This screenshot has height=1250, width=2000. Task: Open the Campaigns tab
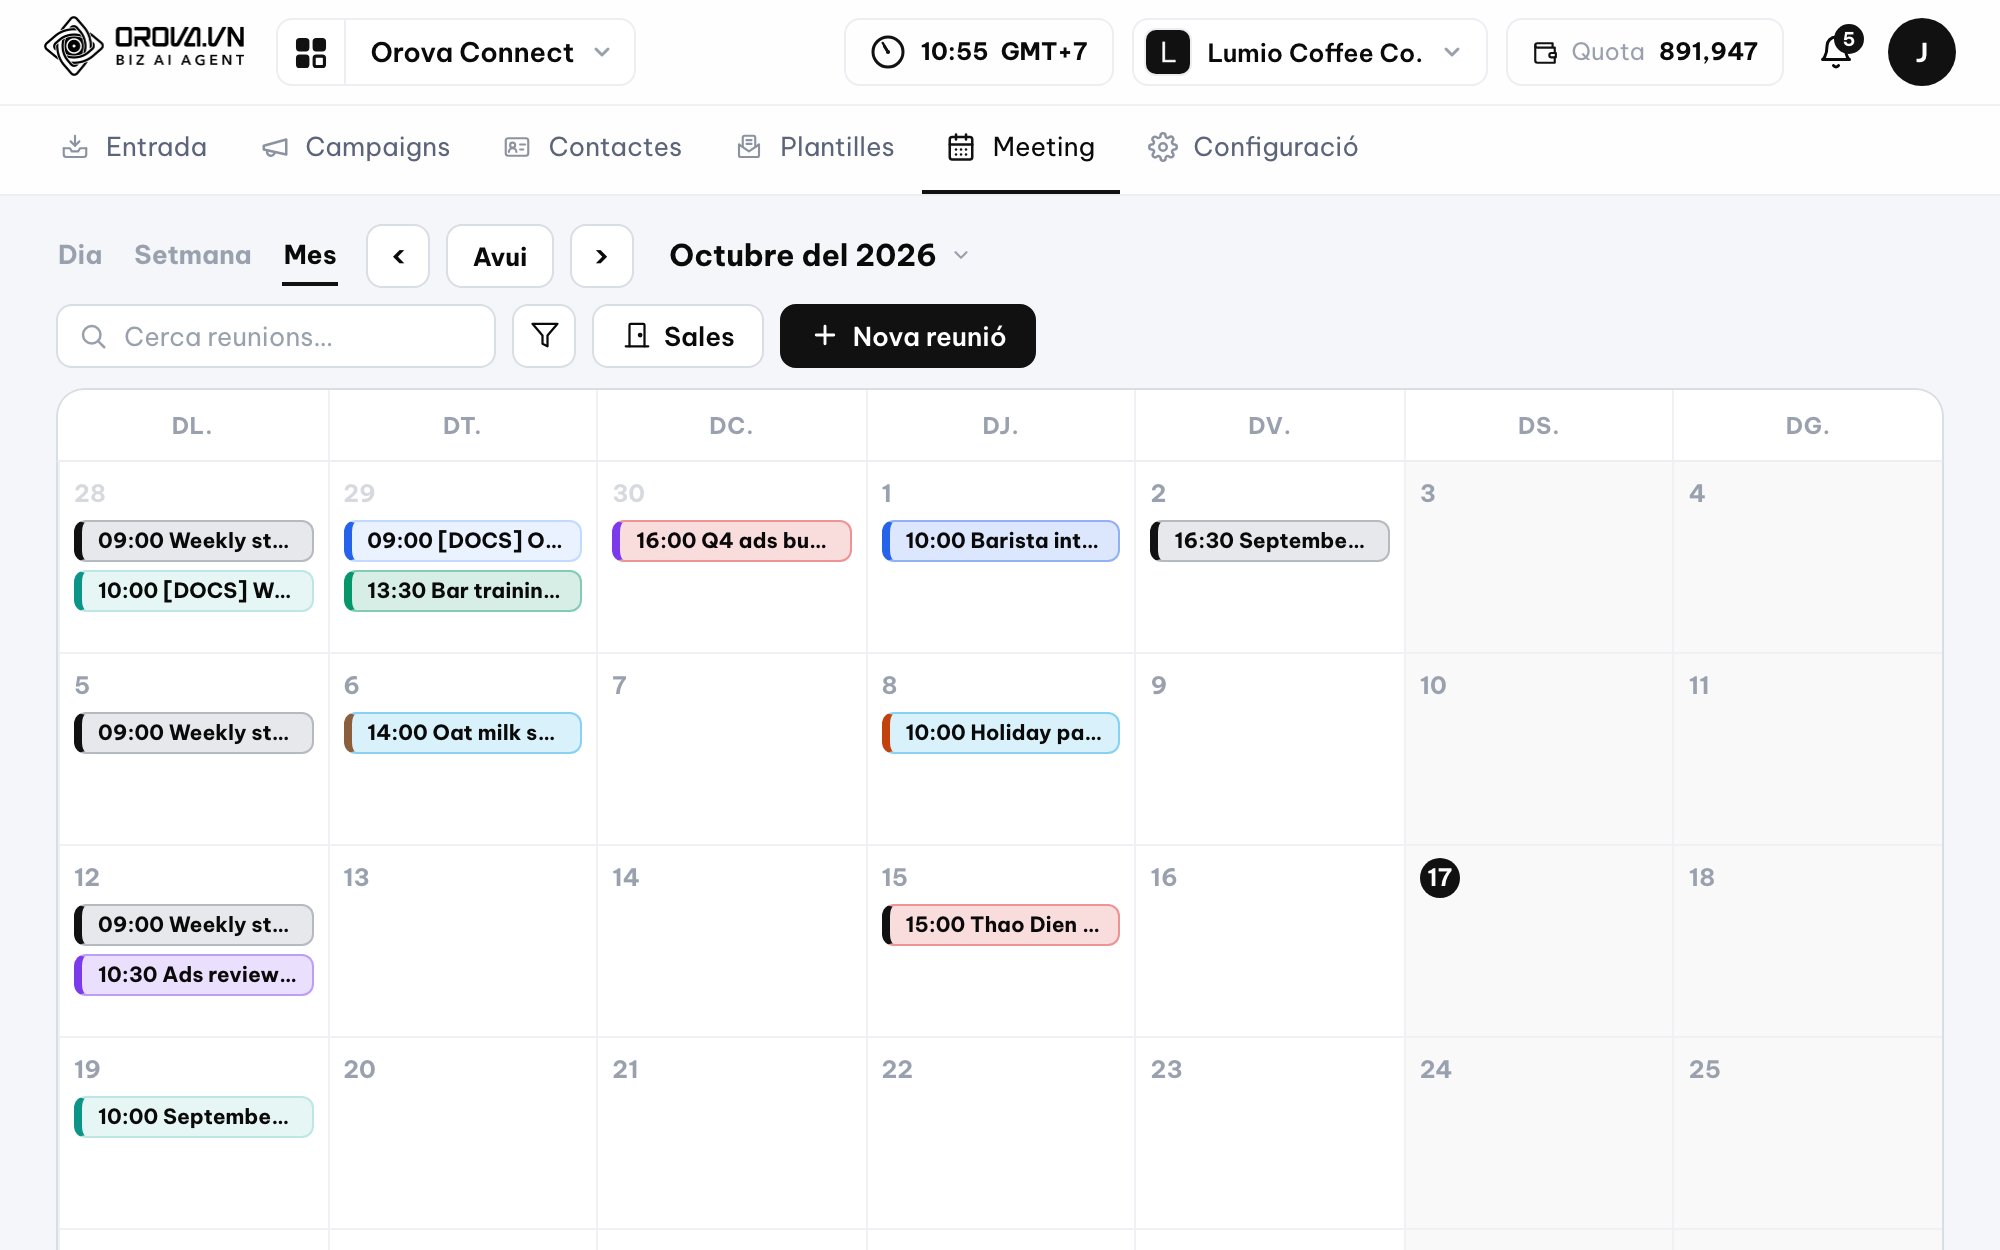356,147
